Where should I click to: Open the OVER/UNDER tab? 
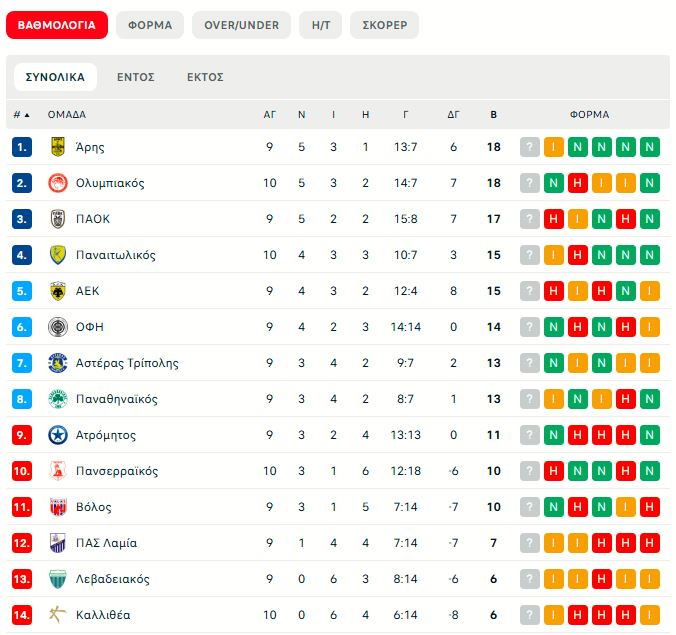click(x=241, y=25)
